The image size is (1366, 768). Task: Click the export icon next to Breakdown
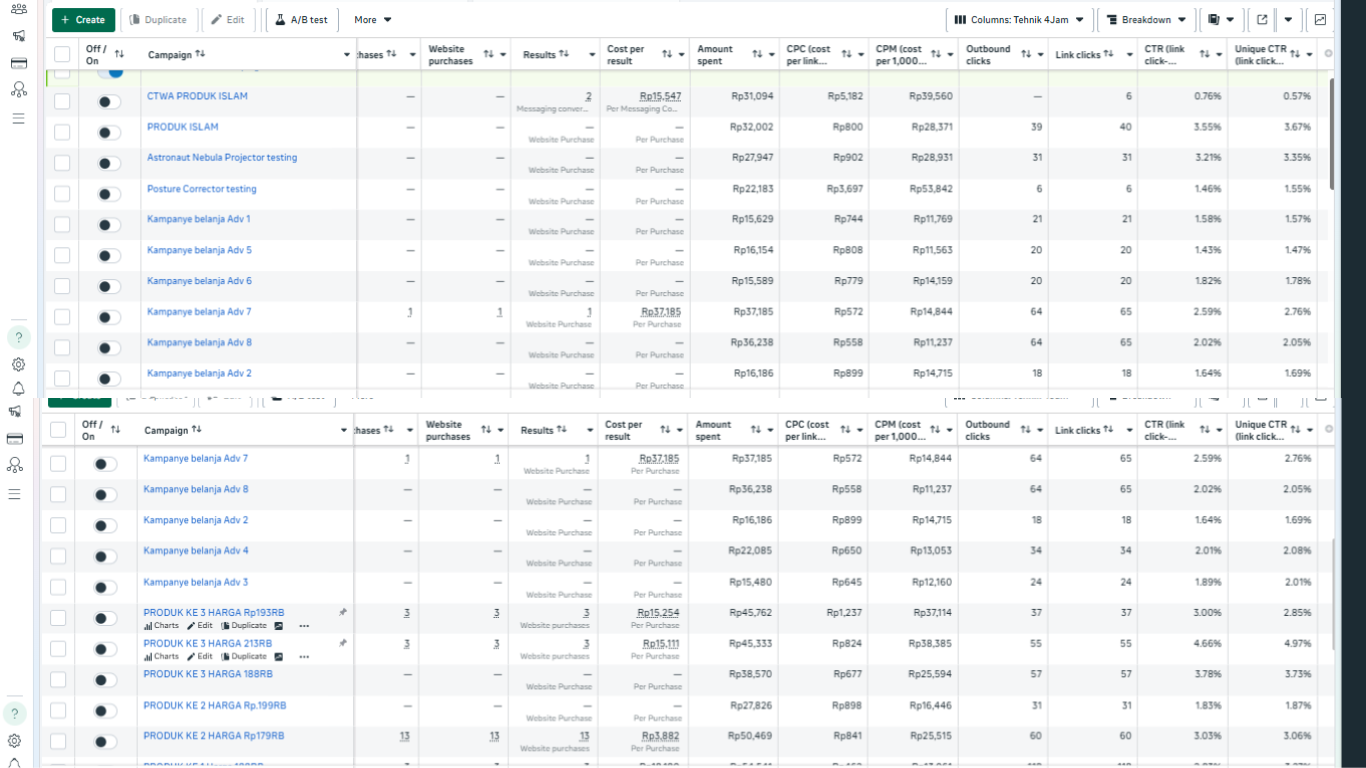tap(1262, 19)
